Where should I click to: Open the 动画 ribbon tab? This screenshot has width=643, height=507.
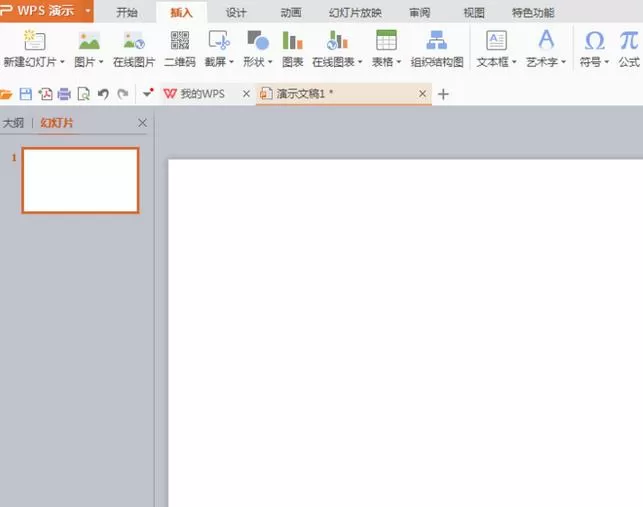point(291,12)
